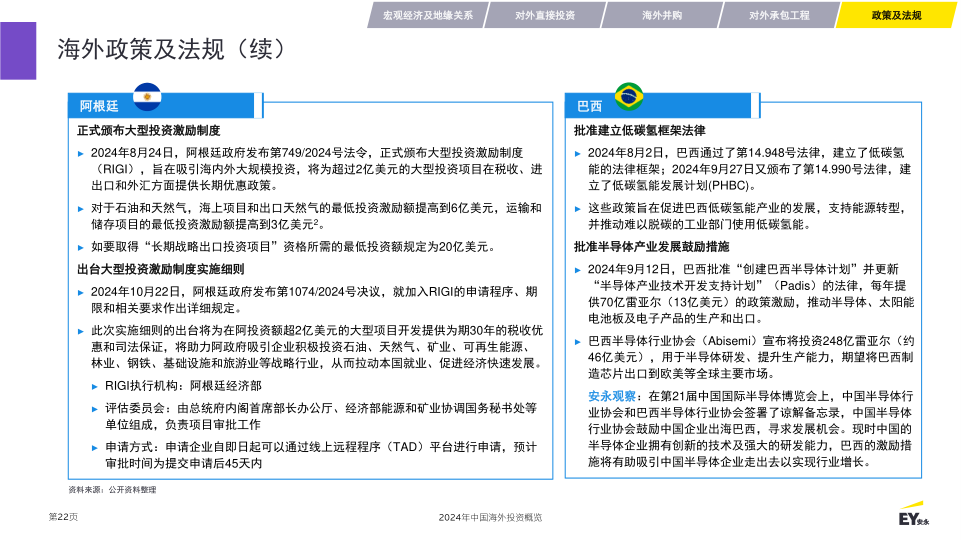The height and width of the screenshot is (540, 961).
Task: Click the 资料来源：公开资料整理 footnote
Action: (112, 490)
